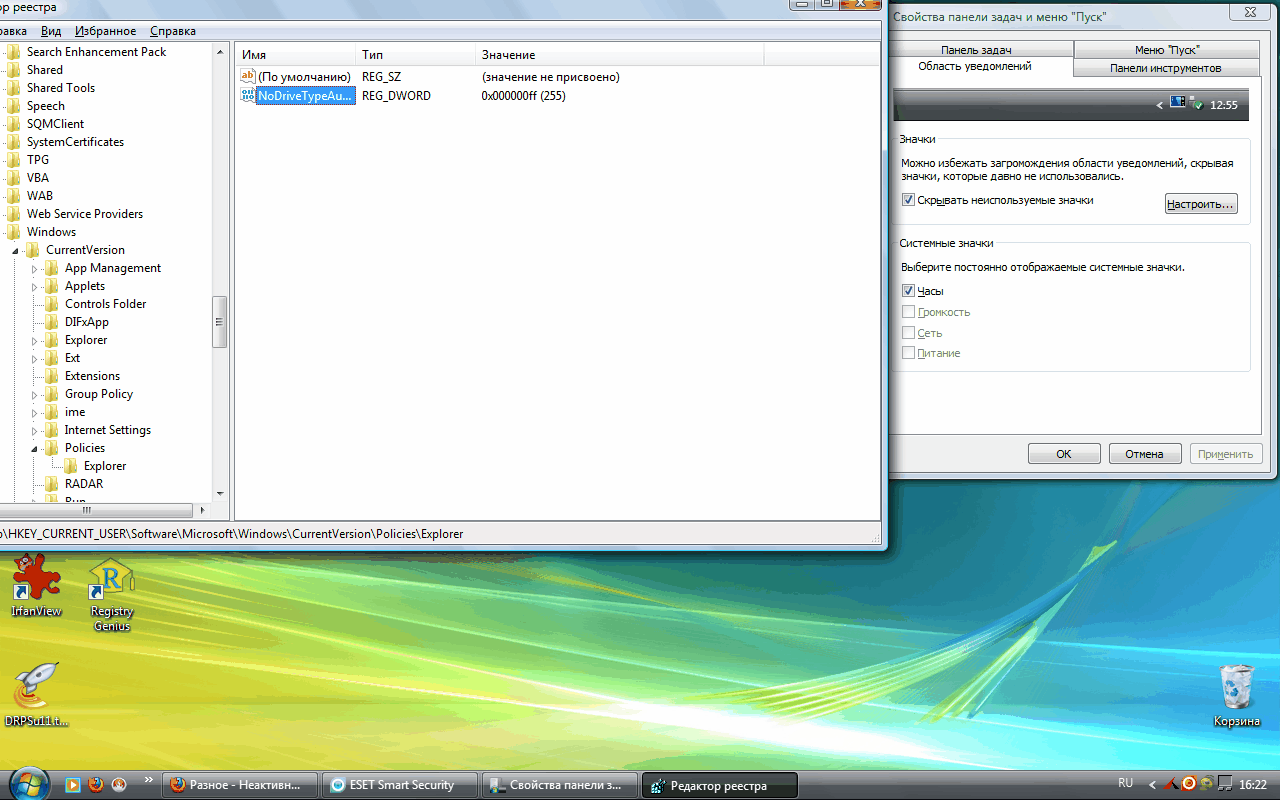Expand the App Management registry key

point(35,268)
